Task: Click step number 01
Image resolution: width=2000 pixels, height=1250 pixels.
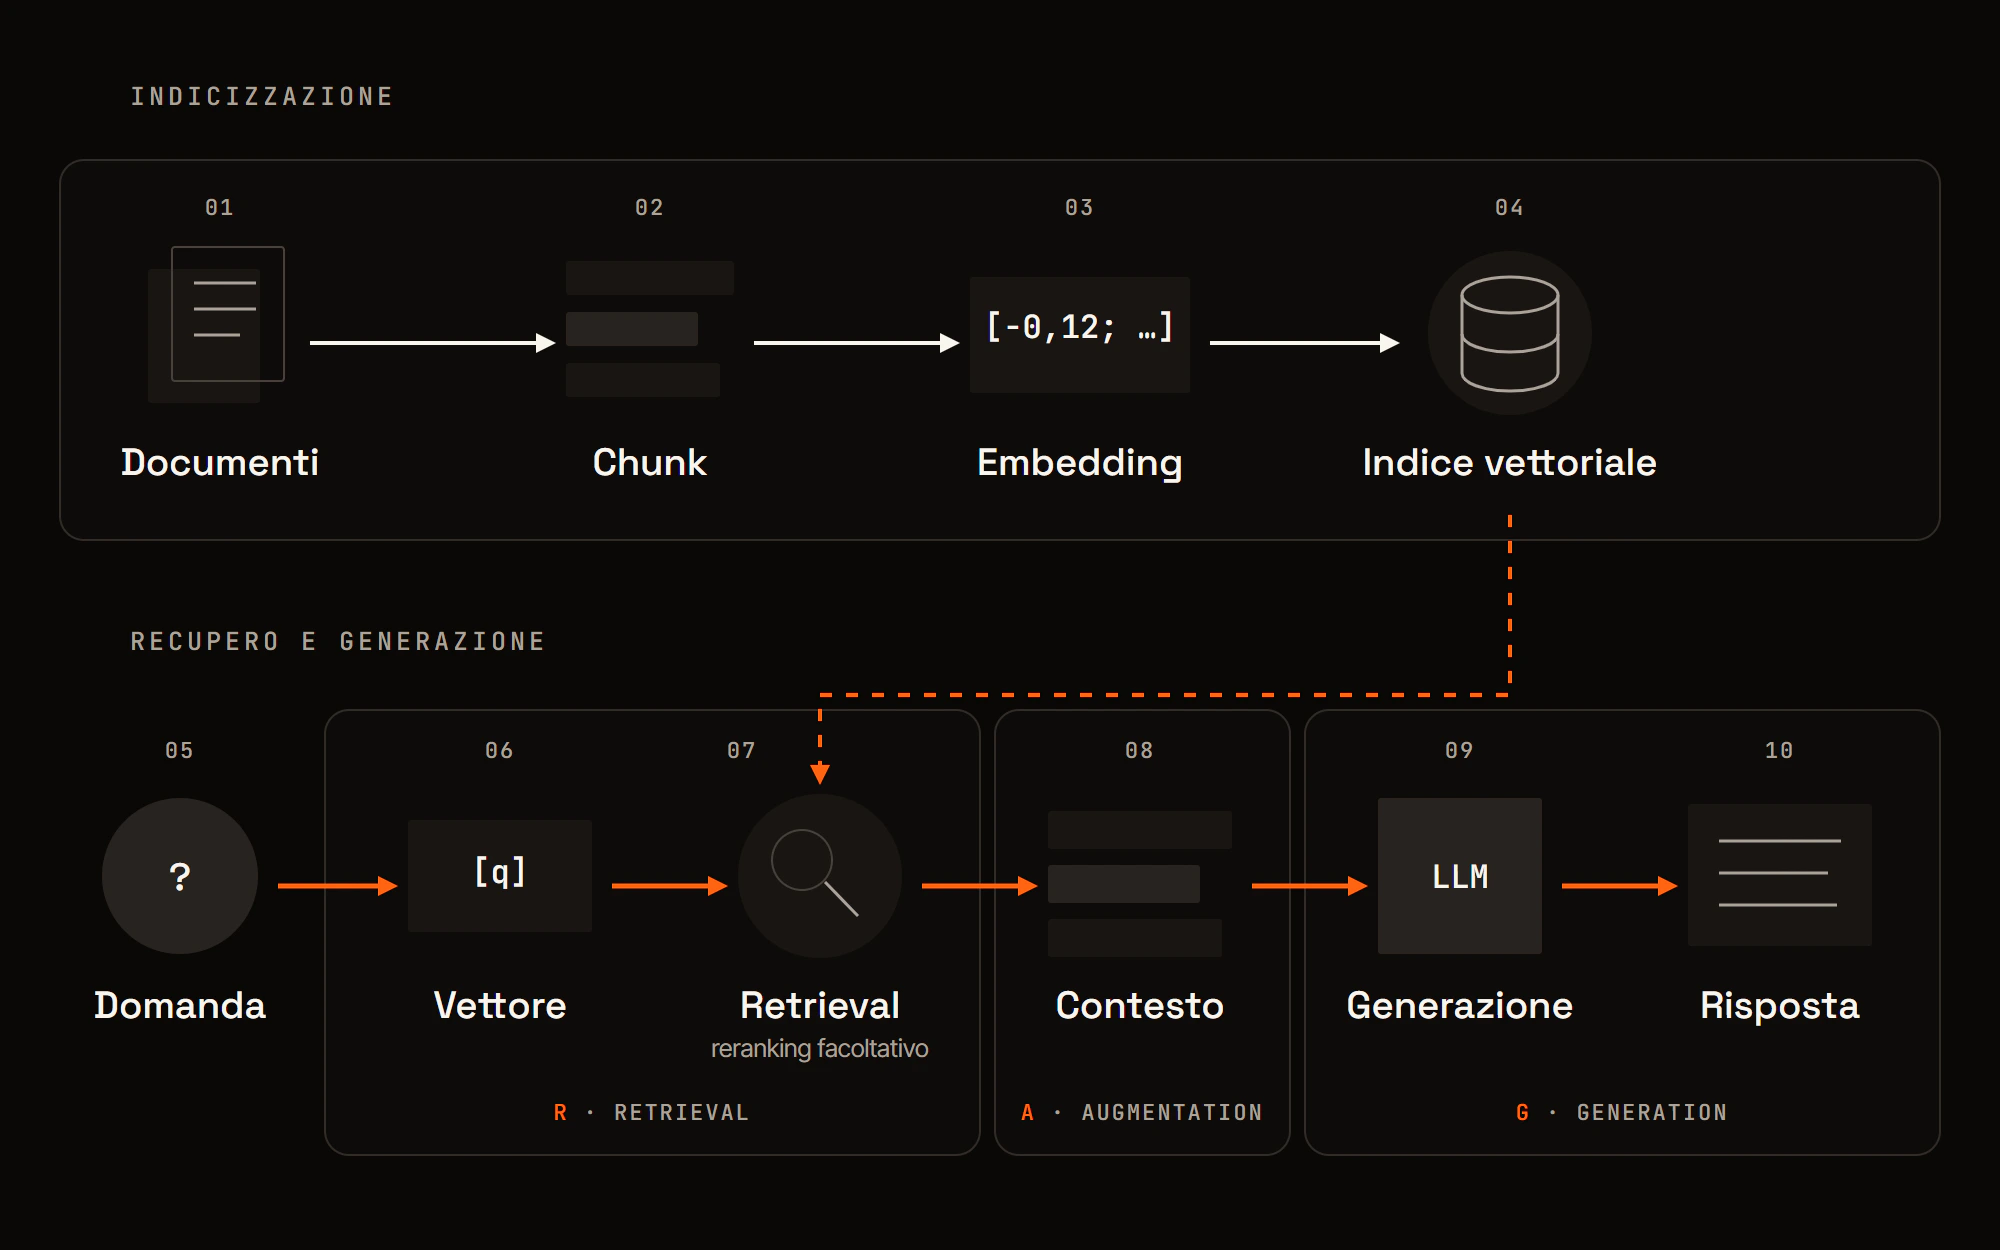Action: coord(220,208)
